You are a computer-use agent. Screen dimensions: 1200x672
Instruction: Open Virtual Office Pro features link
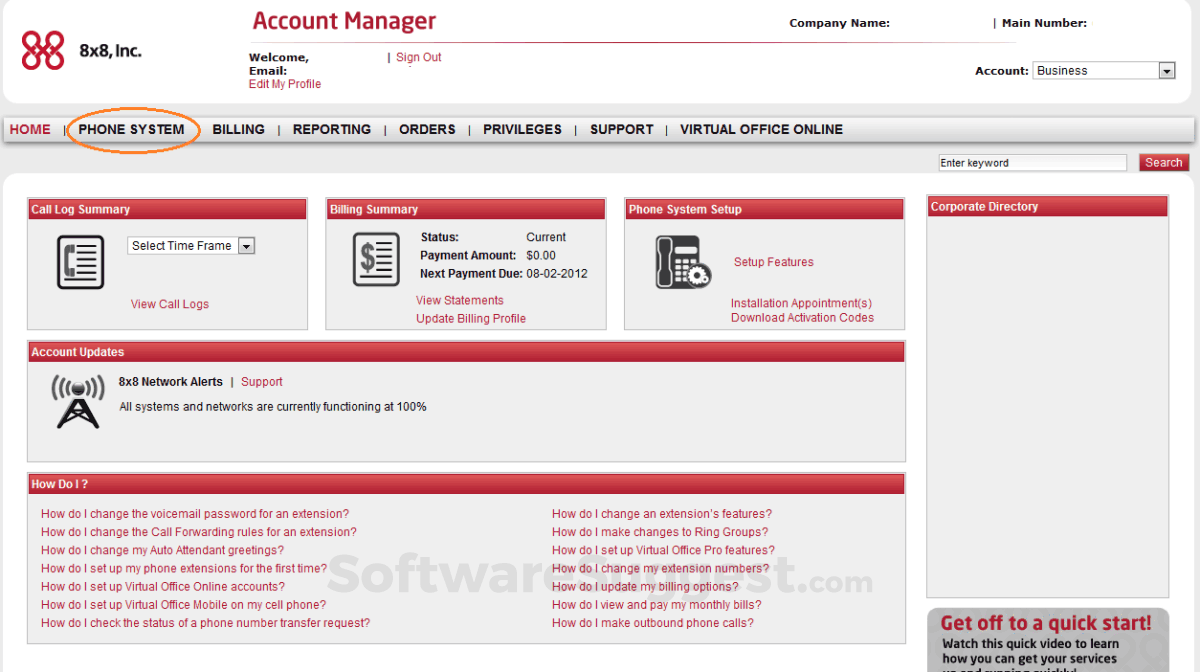click(x=663, y=550)
